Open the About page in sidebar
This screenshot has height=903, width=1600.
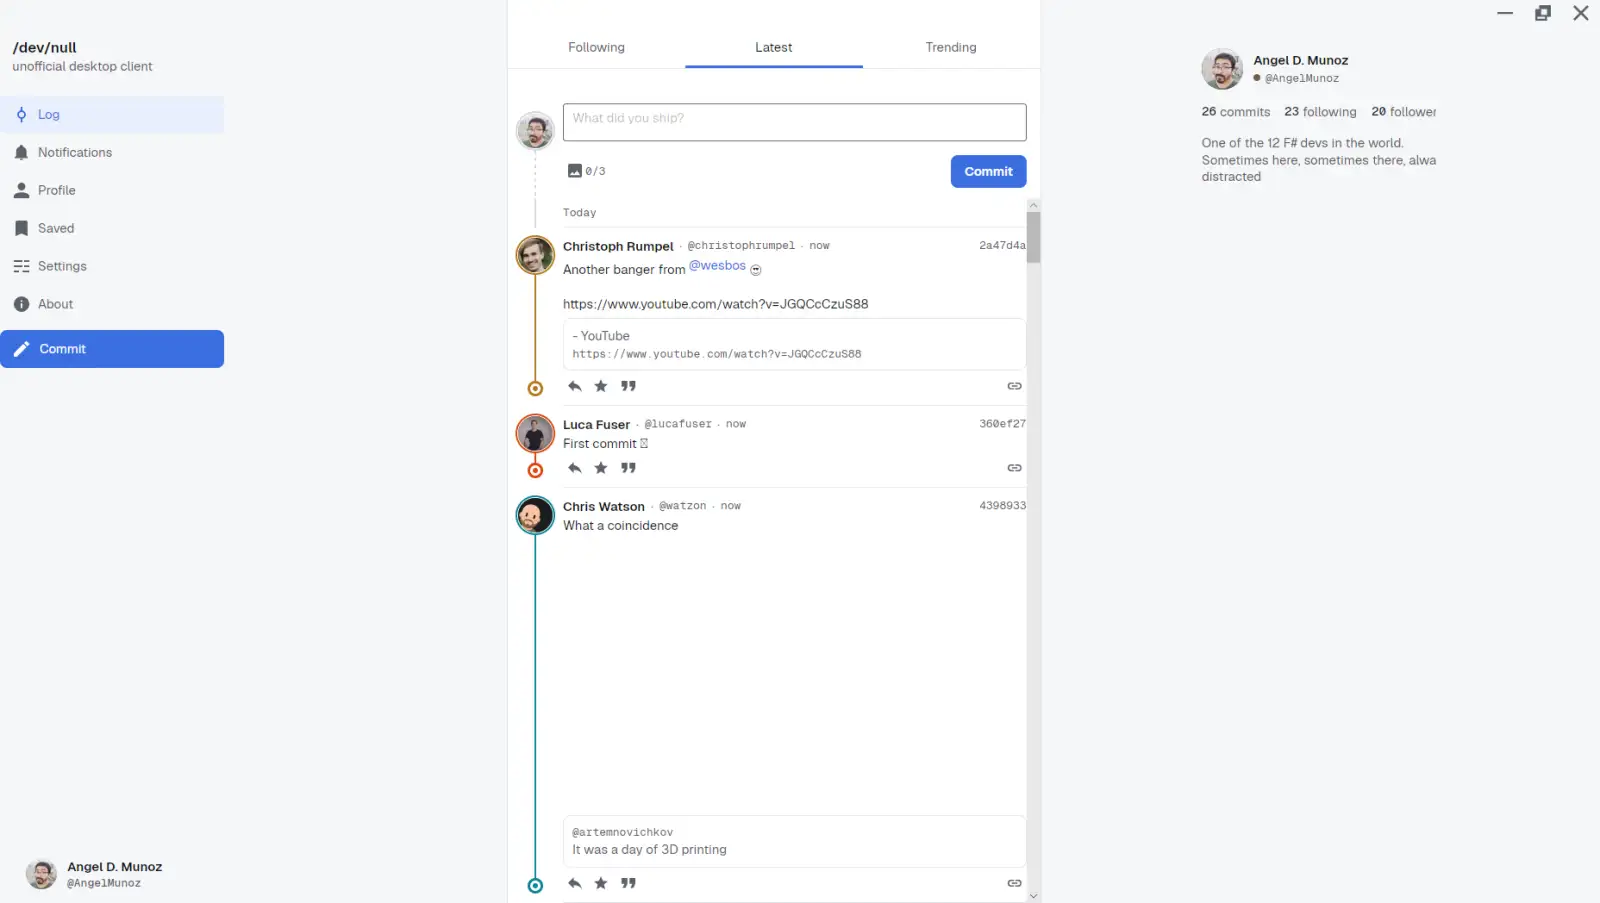point(112,305)
